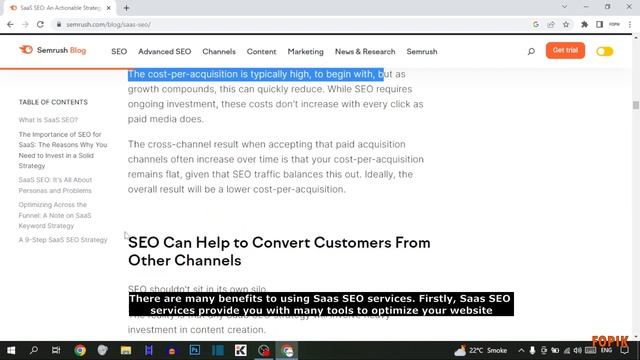This screenshot has height=360, width=640.
Task: Open the News & Research menu item
Action: 365,52
